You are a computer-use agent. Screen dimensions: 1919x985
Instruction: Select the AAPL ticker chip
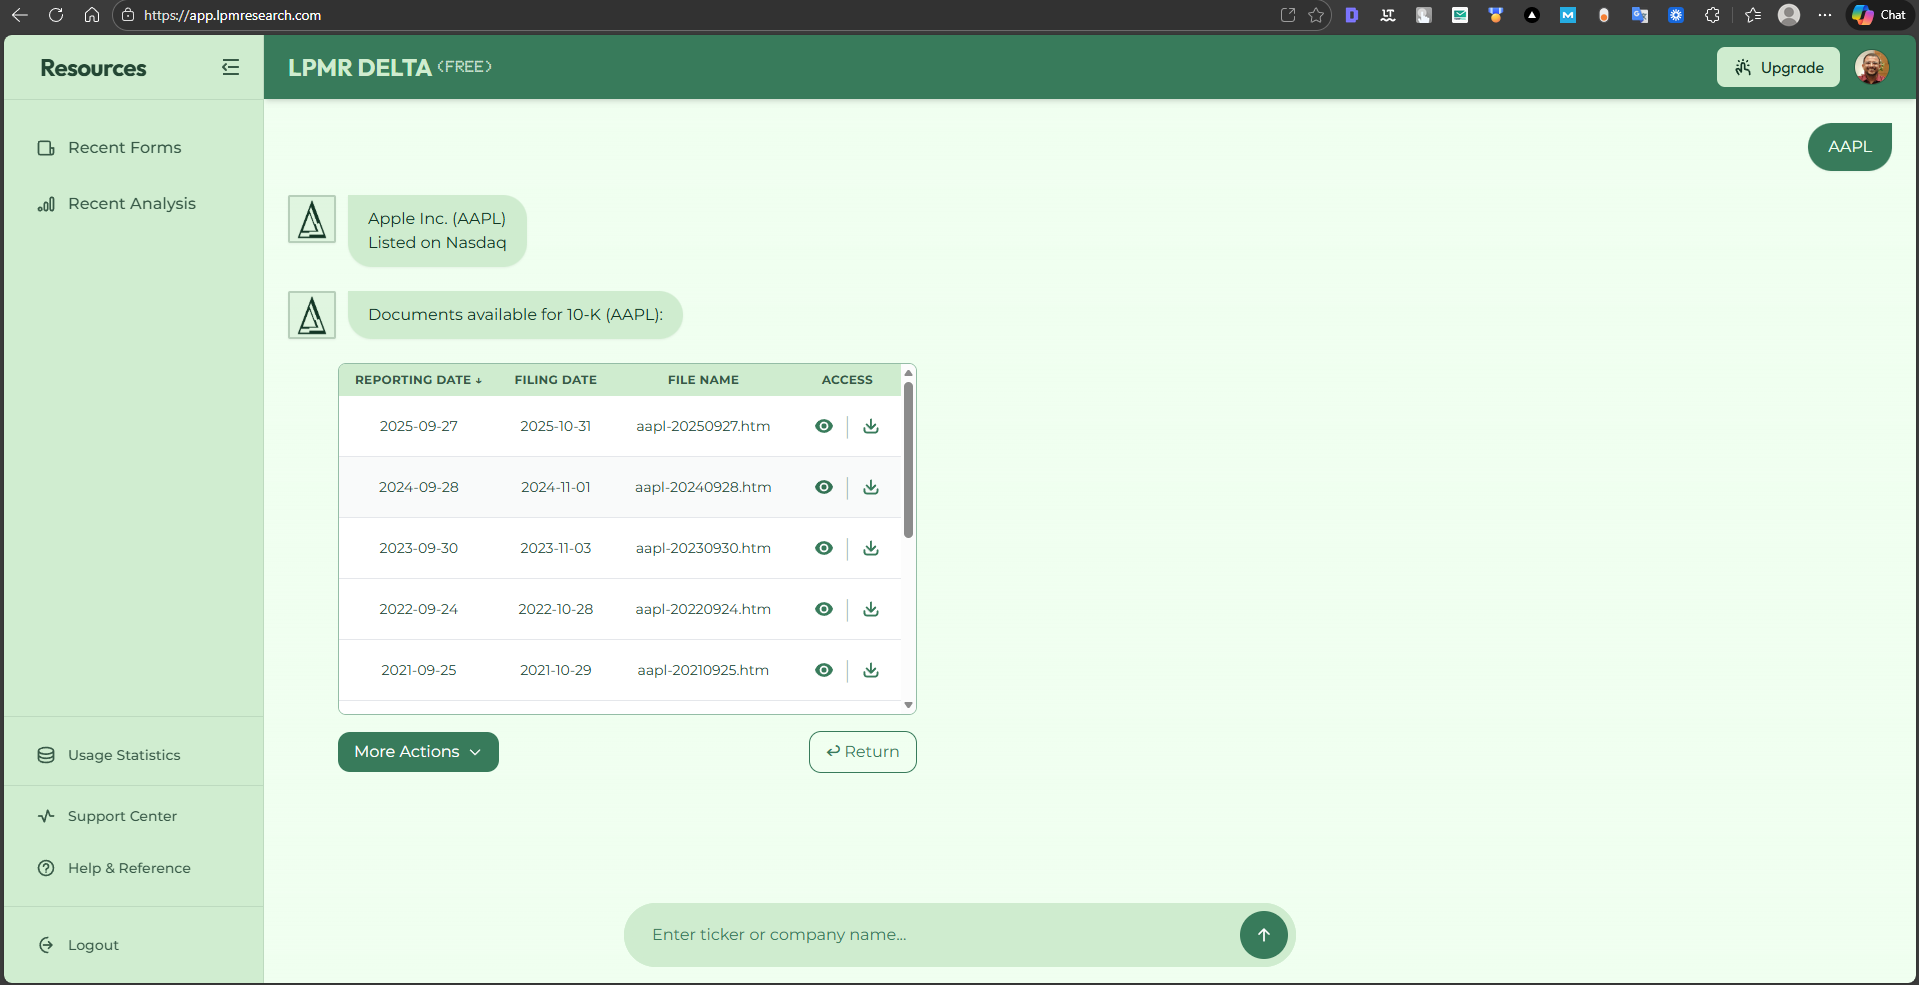1849,146
